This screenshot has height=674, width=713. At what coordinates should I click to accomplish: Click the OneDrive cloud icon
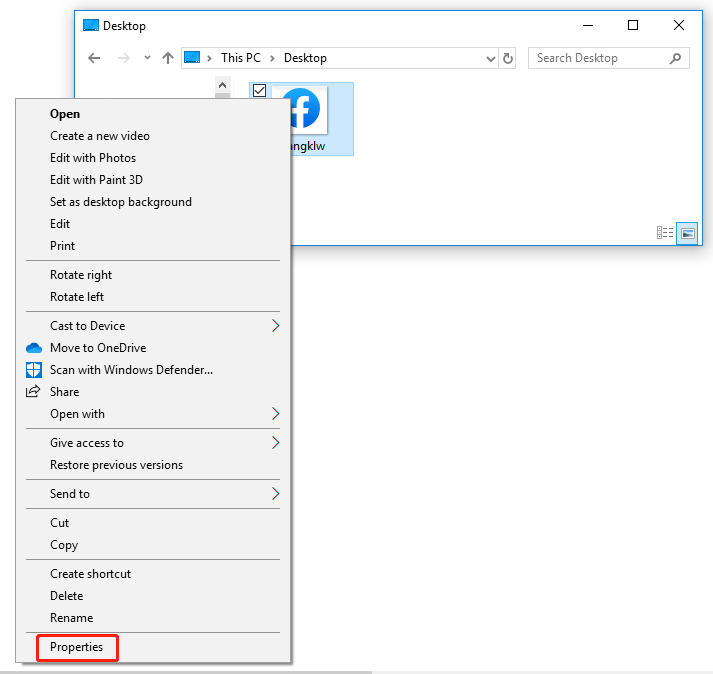34,348
